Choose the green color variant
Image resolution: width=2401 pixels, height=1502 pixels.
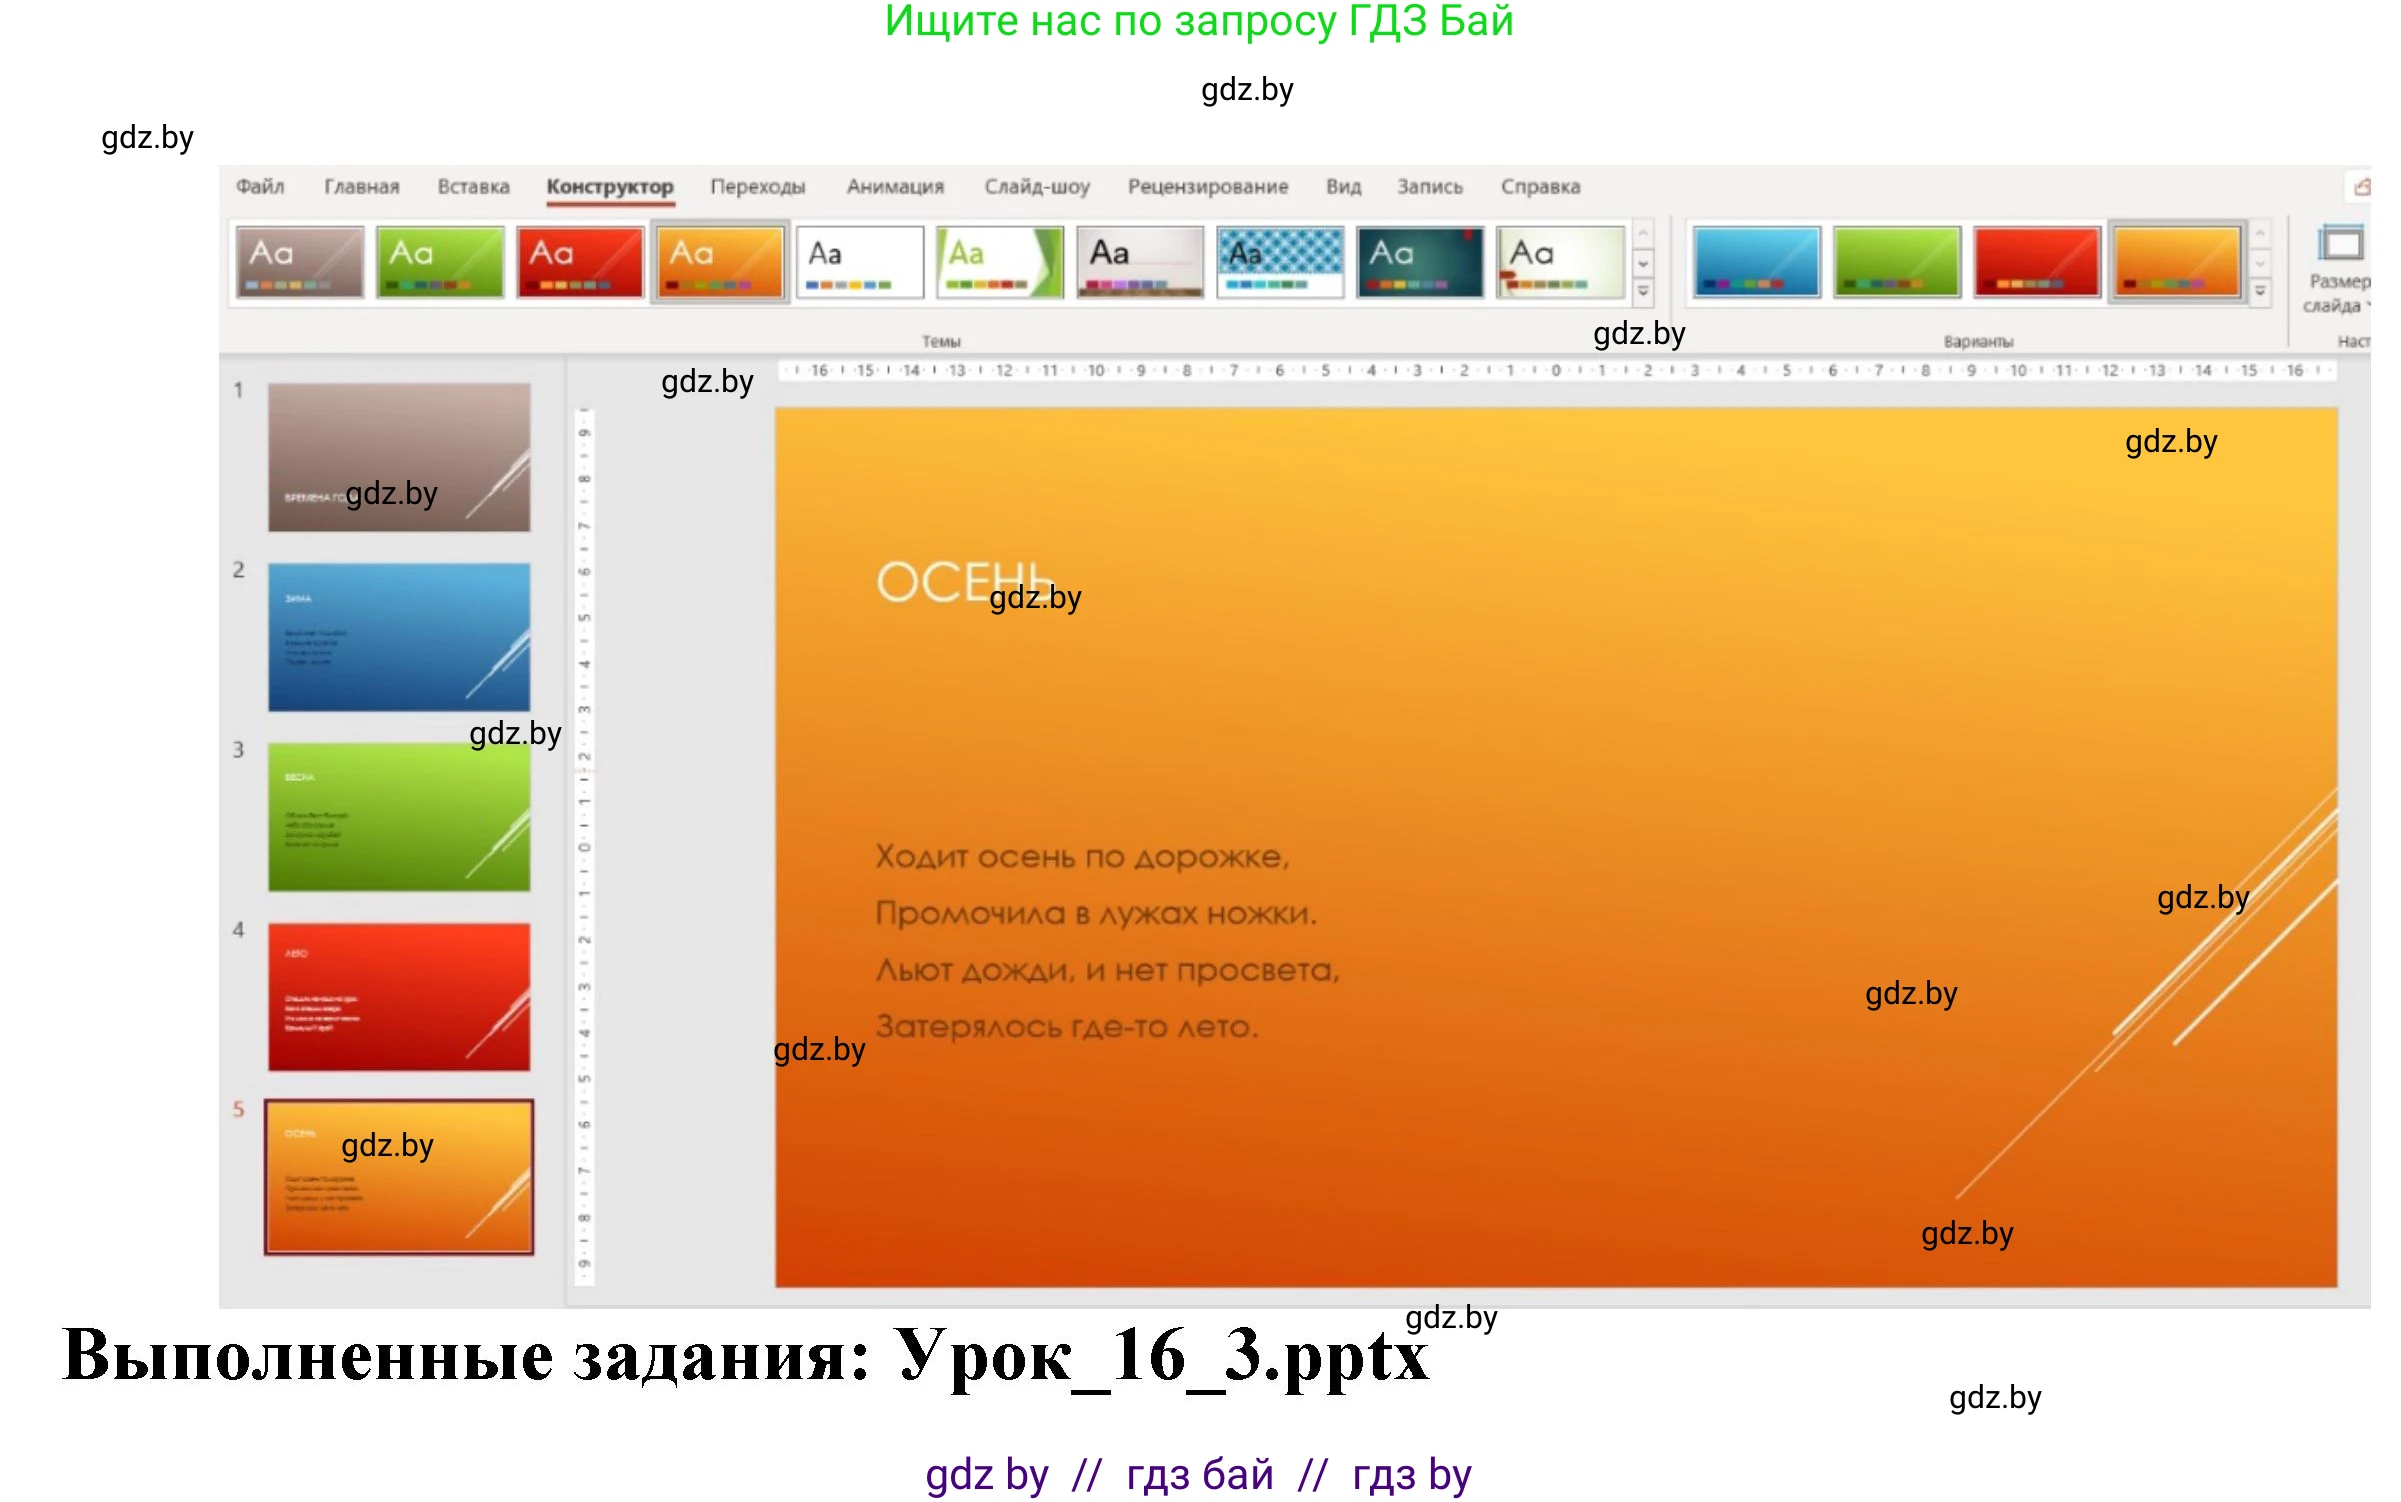(1897, 262)
